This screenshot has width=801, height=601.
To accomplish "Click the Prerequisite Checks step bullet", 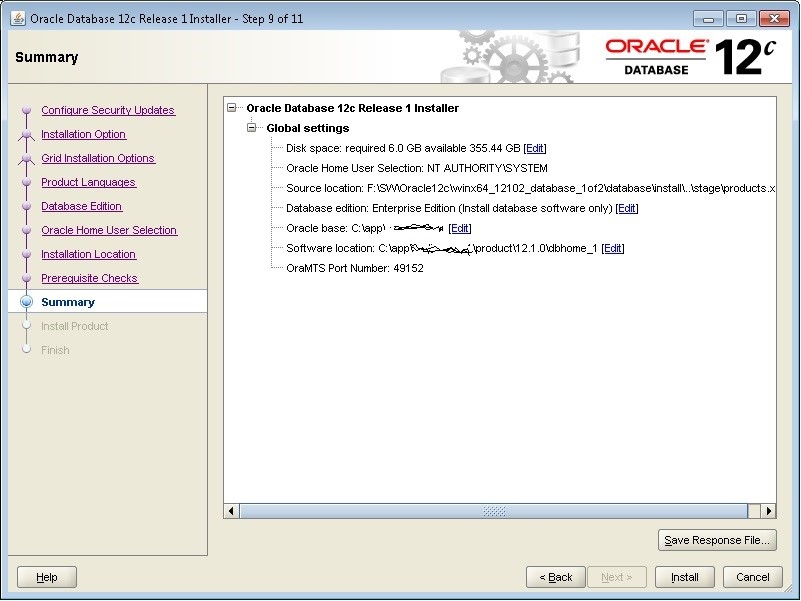I will pyautogui.click(x=27, y=278).
